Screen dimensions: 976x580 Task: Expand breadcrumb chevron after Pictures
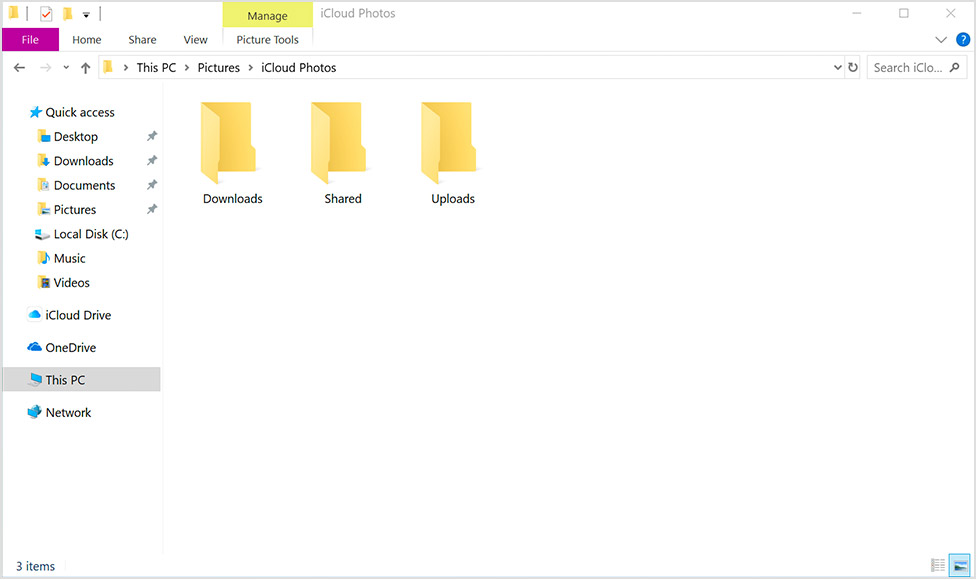coord(251,68)
